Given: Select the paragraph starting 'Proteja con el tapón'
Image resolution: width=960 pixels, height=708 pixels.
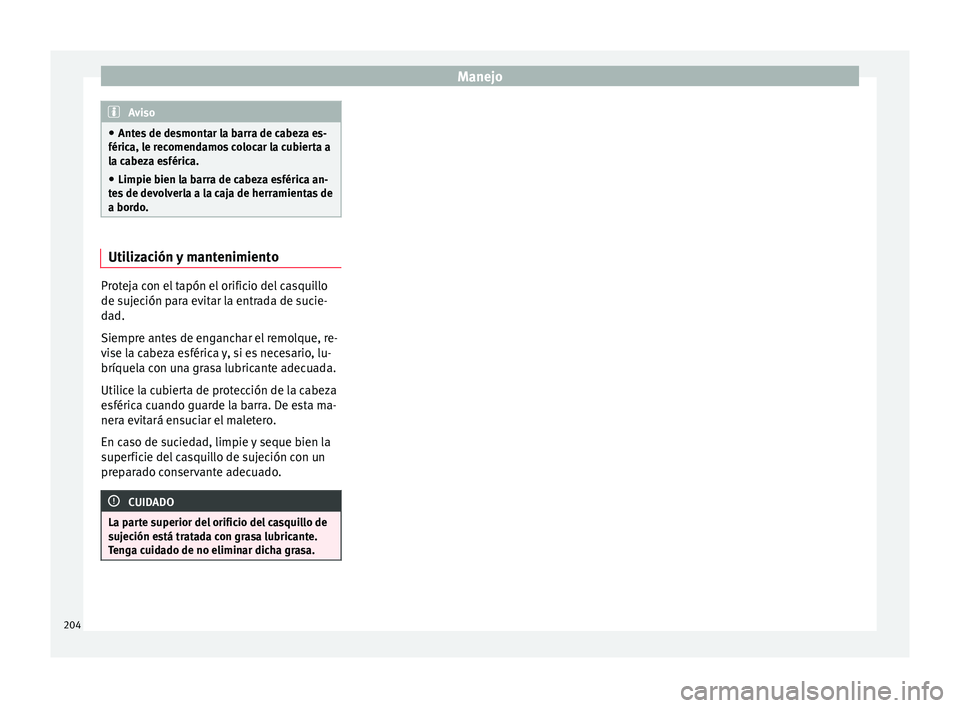Looking at the screenshot, I should coord(214,301).
